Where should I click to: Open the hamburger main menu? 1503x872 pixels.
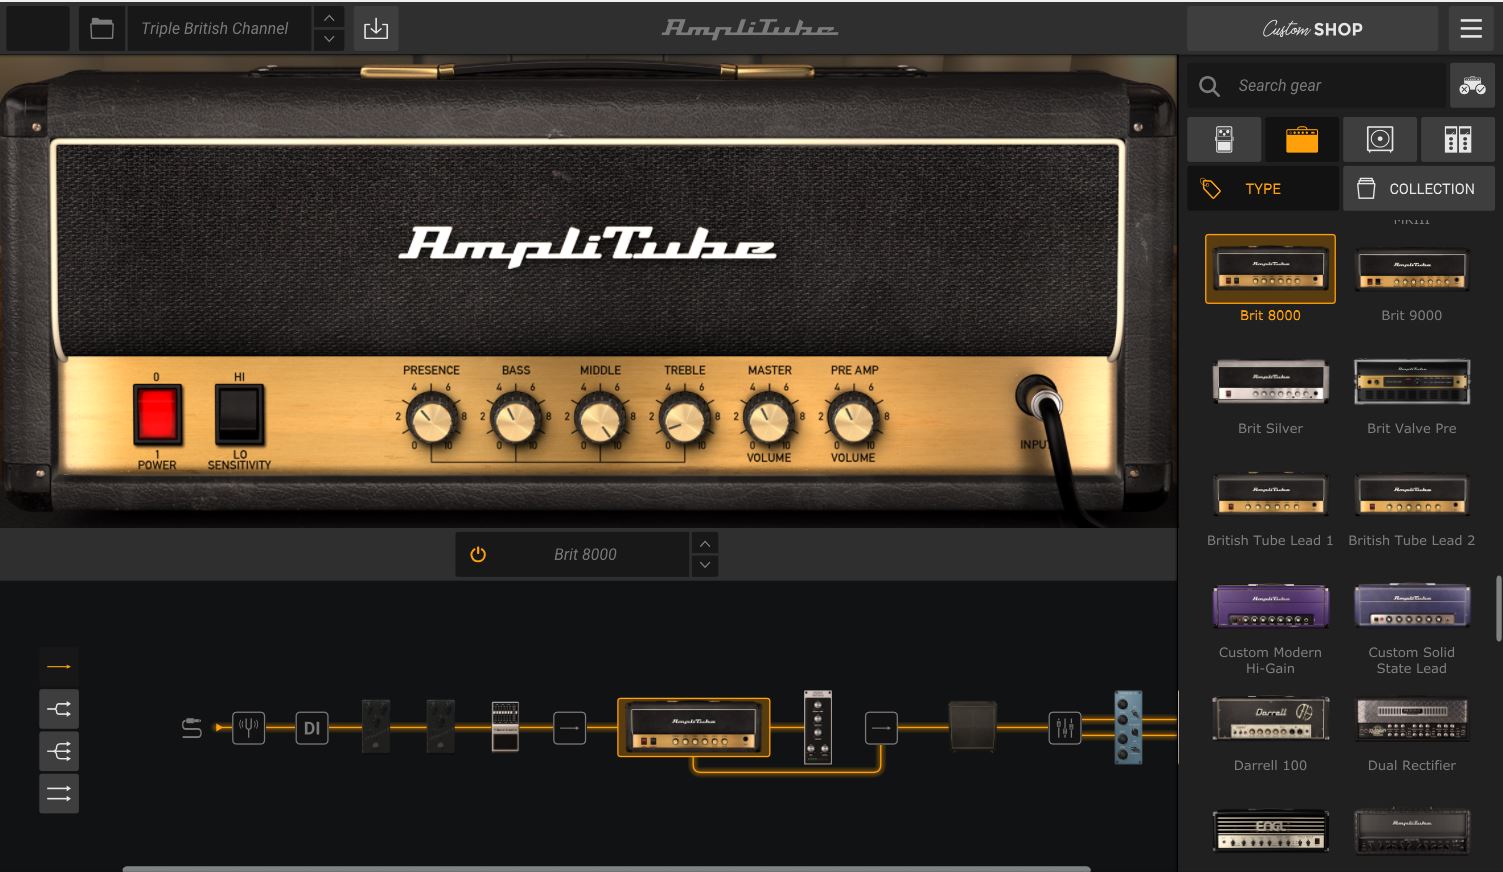[x=1471, y=29]
